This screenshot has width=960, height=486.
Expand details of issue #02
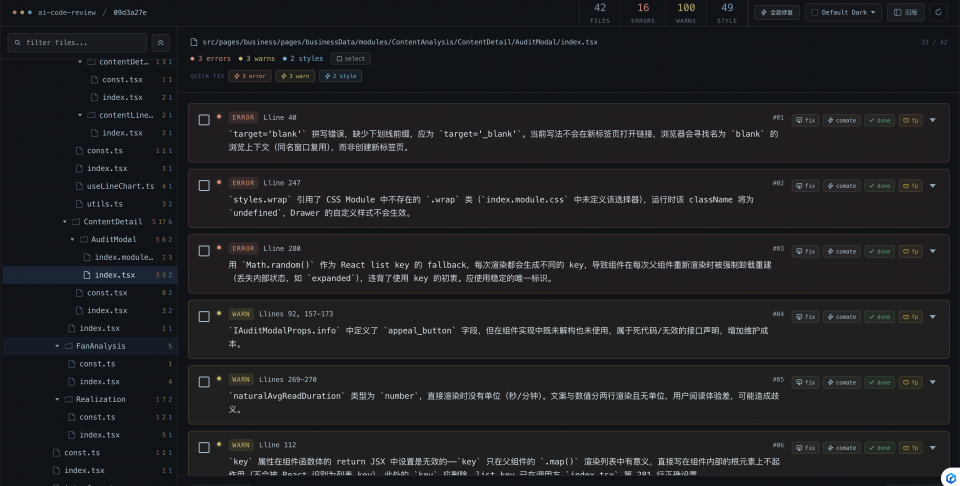pyautogui.click(x=932, y=186)
